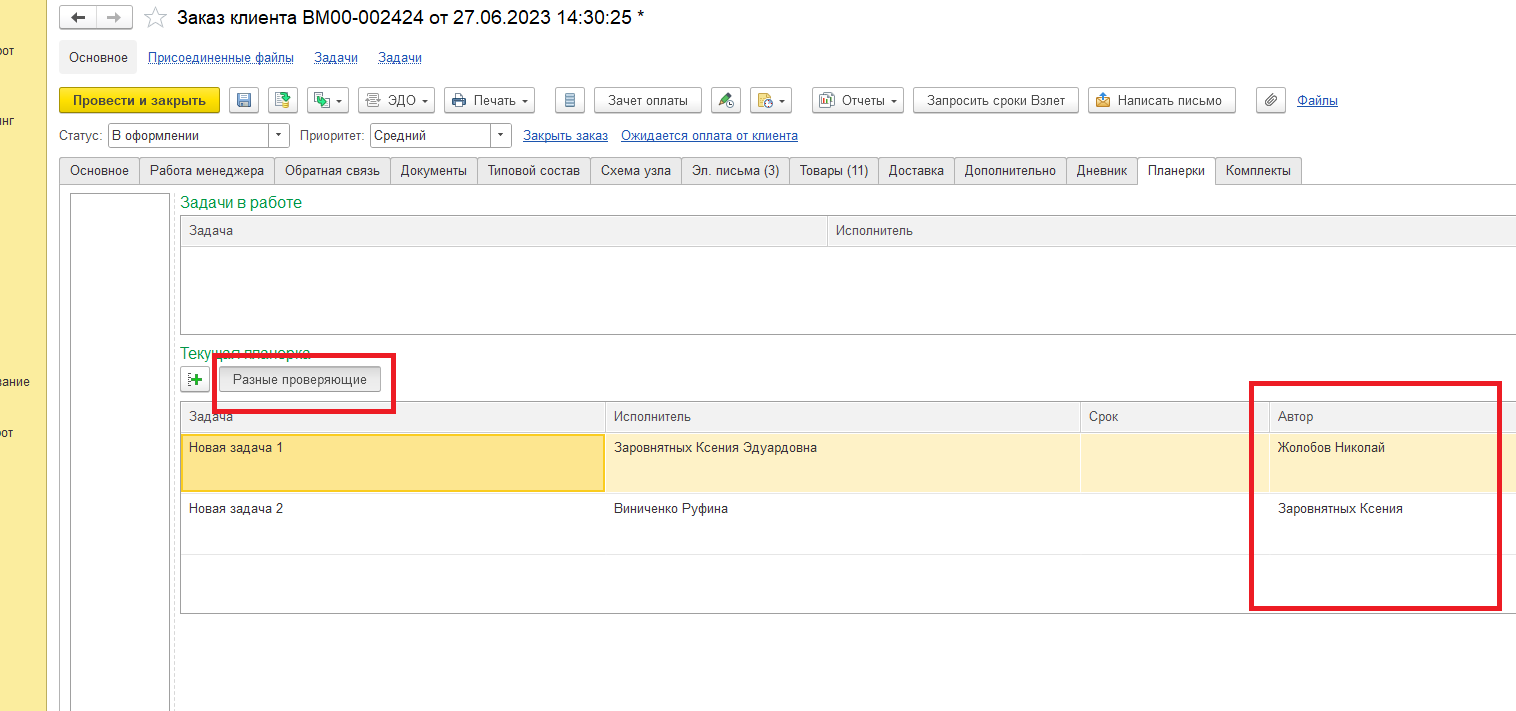Image resolution: width=1516 pixels, height=711 pixels.
Task: Click the post document icon beside the save icon
Action: coord(283,100)
